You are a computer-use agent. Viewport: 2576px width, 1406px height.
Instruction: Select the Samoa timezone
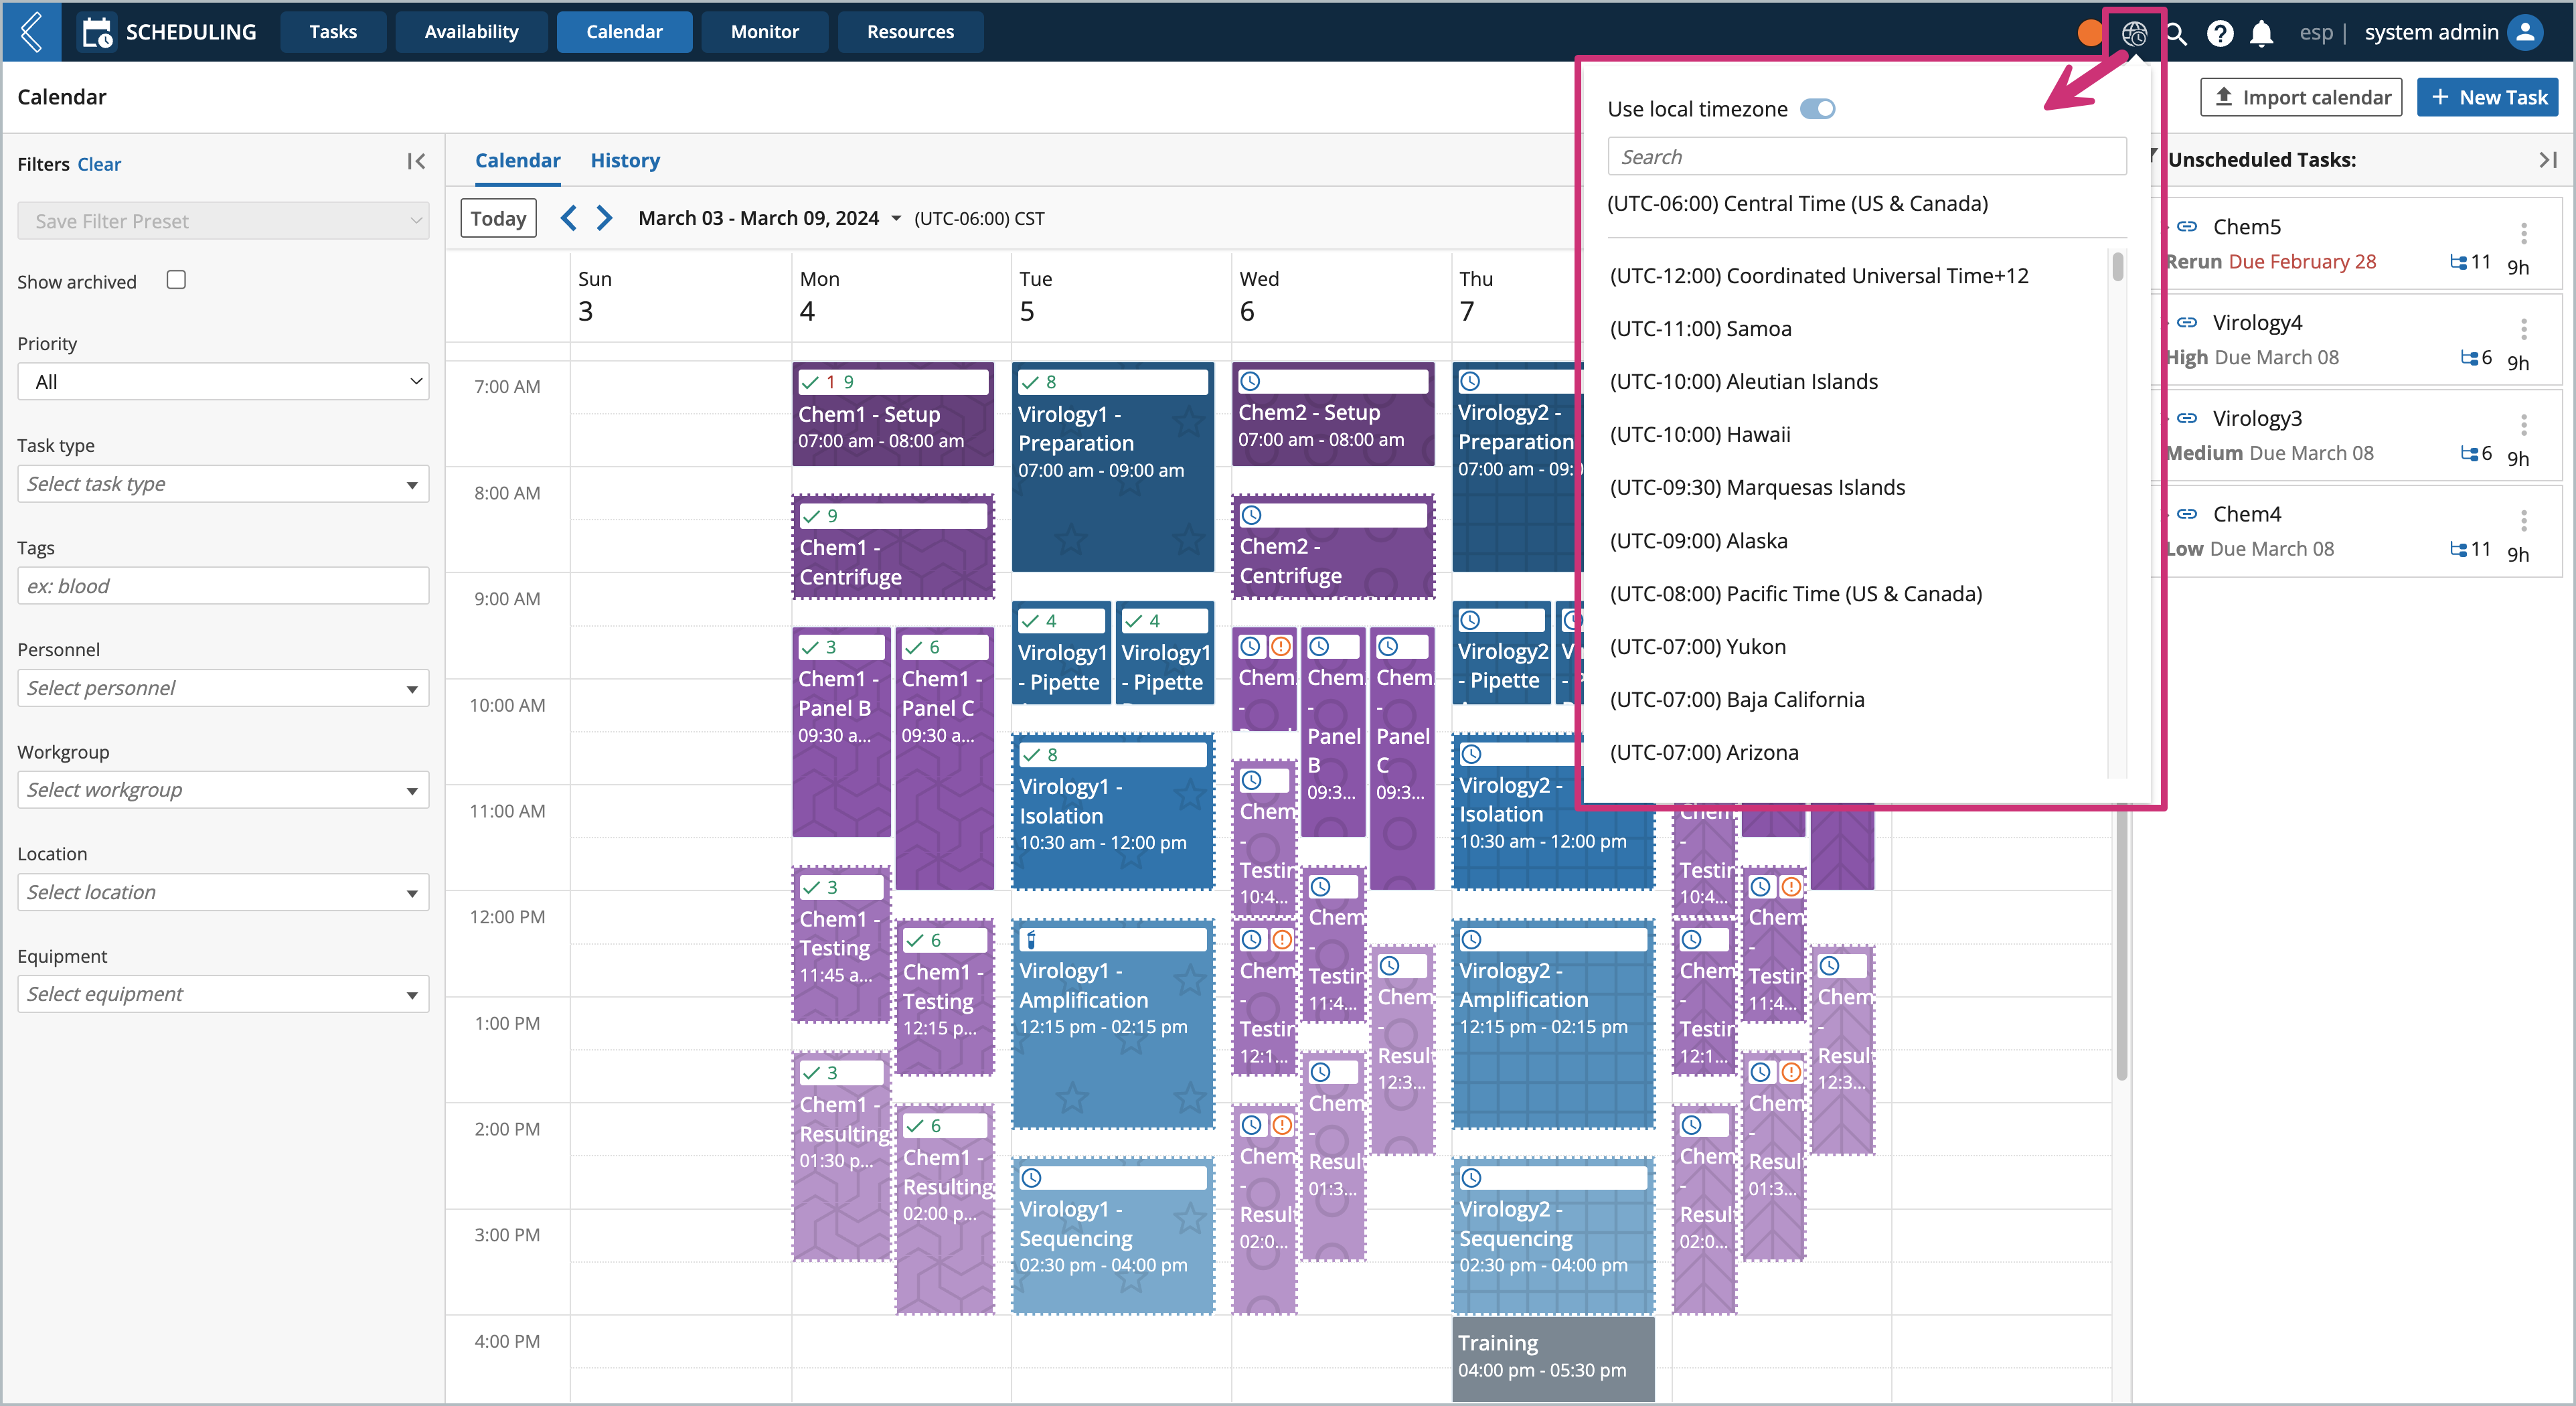tap(1701, 329)
